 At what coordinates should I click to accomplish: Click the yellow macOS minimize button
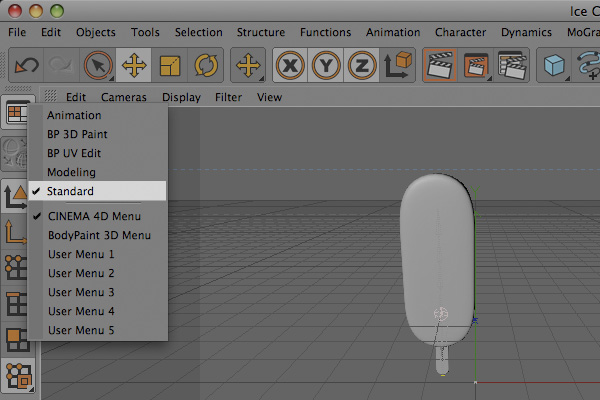36,11
